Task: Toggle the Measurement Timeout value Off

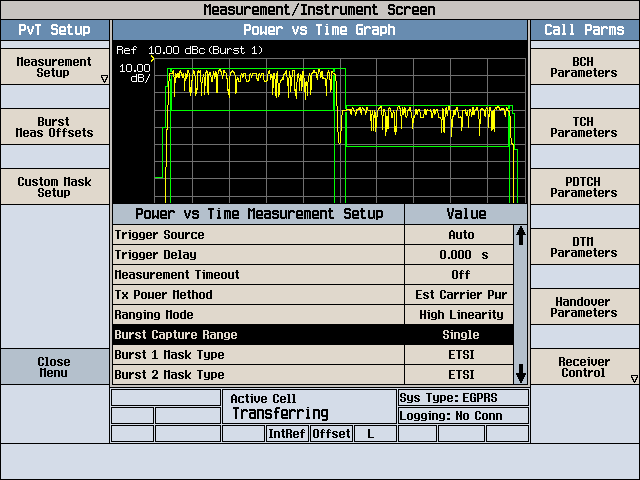Action: pyautogui.click(x=459, y=275)
